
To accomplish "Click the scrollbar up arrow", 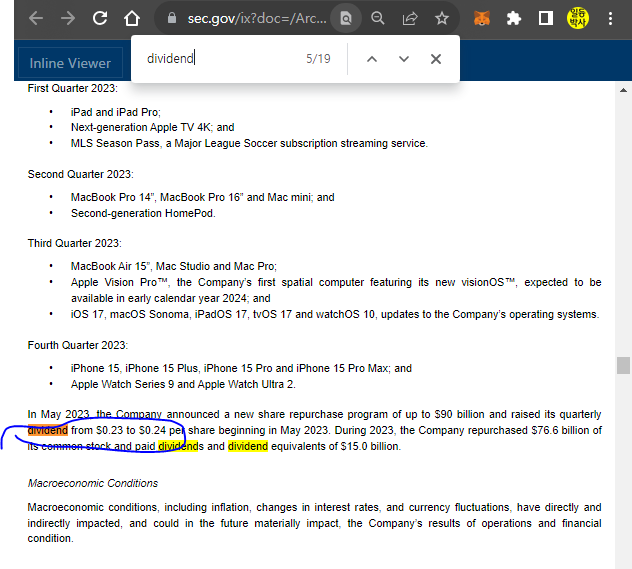I will 623,90.
